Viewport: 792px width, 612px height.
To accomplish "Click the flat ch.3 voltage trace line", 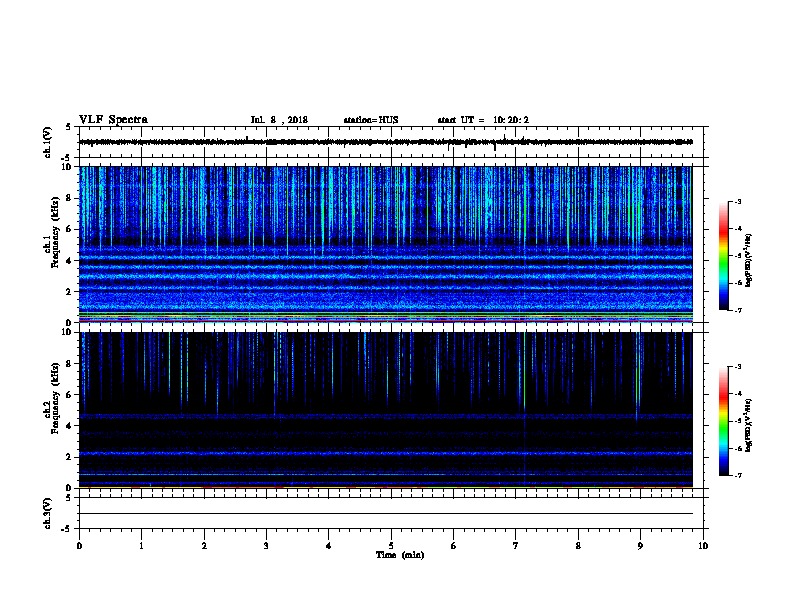I will click(386, 514).
